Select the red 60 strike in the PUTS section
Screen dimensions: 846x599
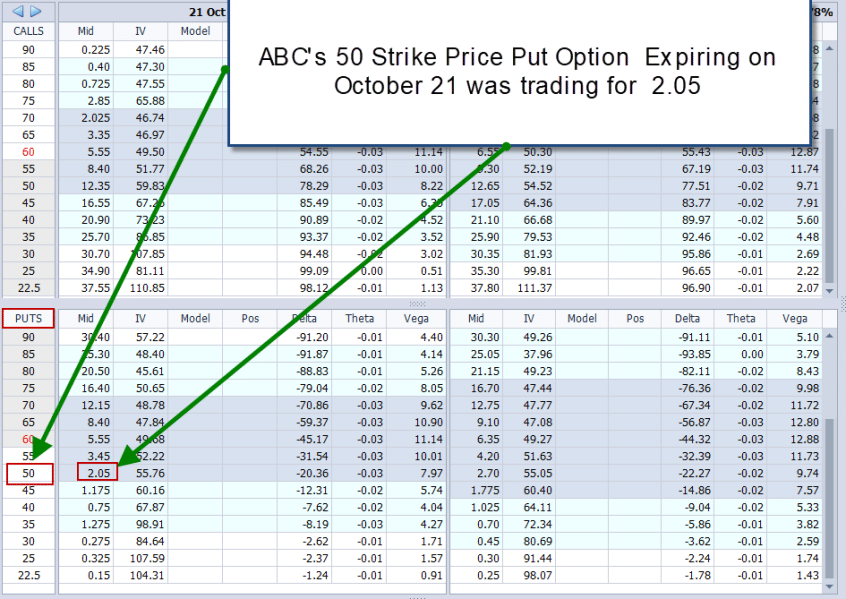[x=27, y=438]
